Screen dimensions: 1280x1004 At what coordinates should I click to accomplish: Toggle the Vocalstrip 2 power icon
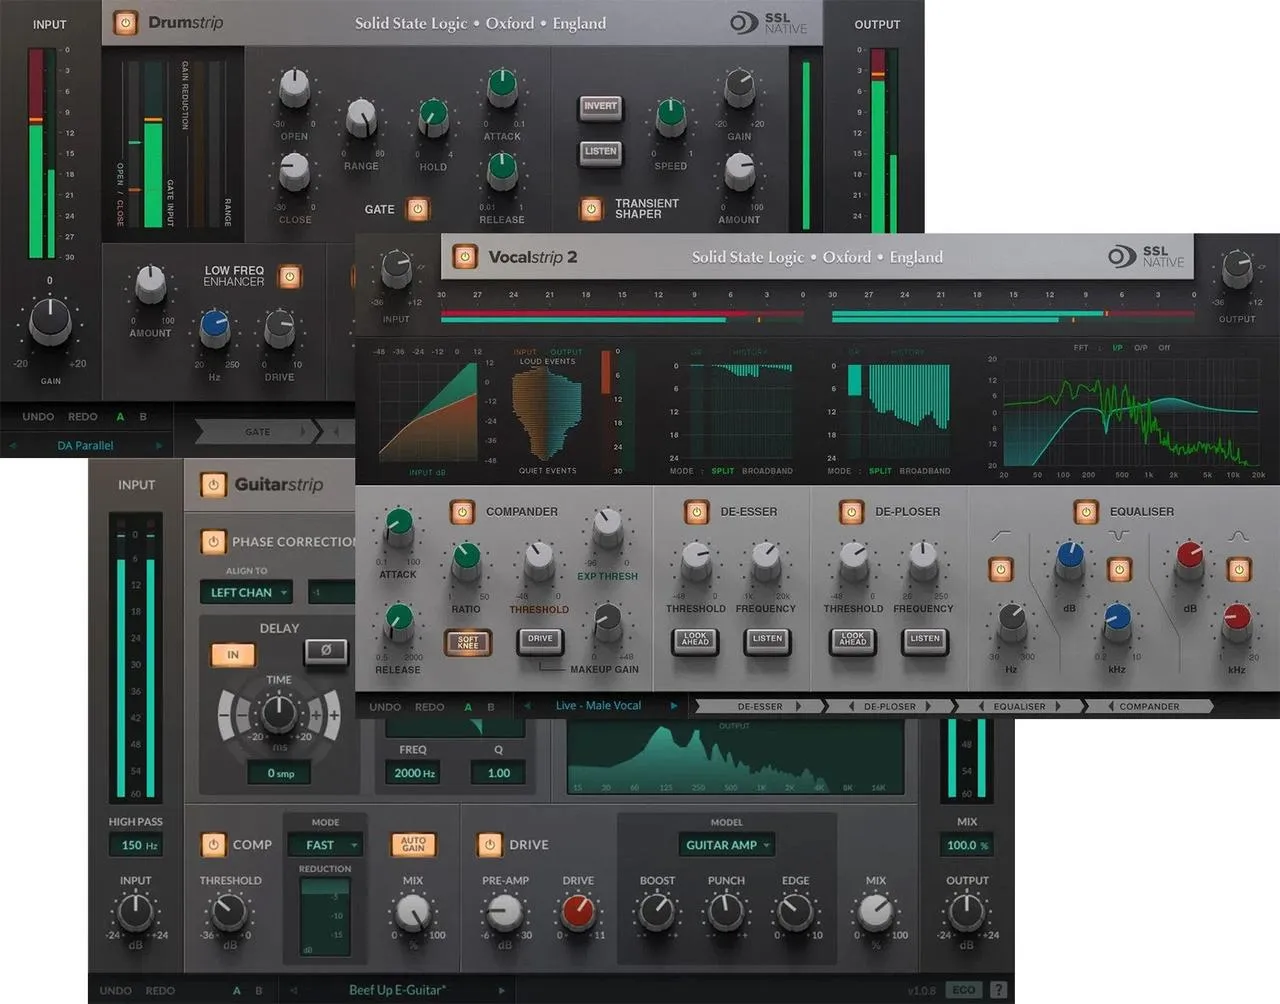pos(464,257)
